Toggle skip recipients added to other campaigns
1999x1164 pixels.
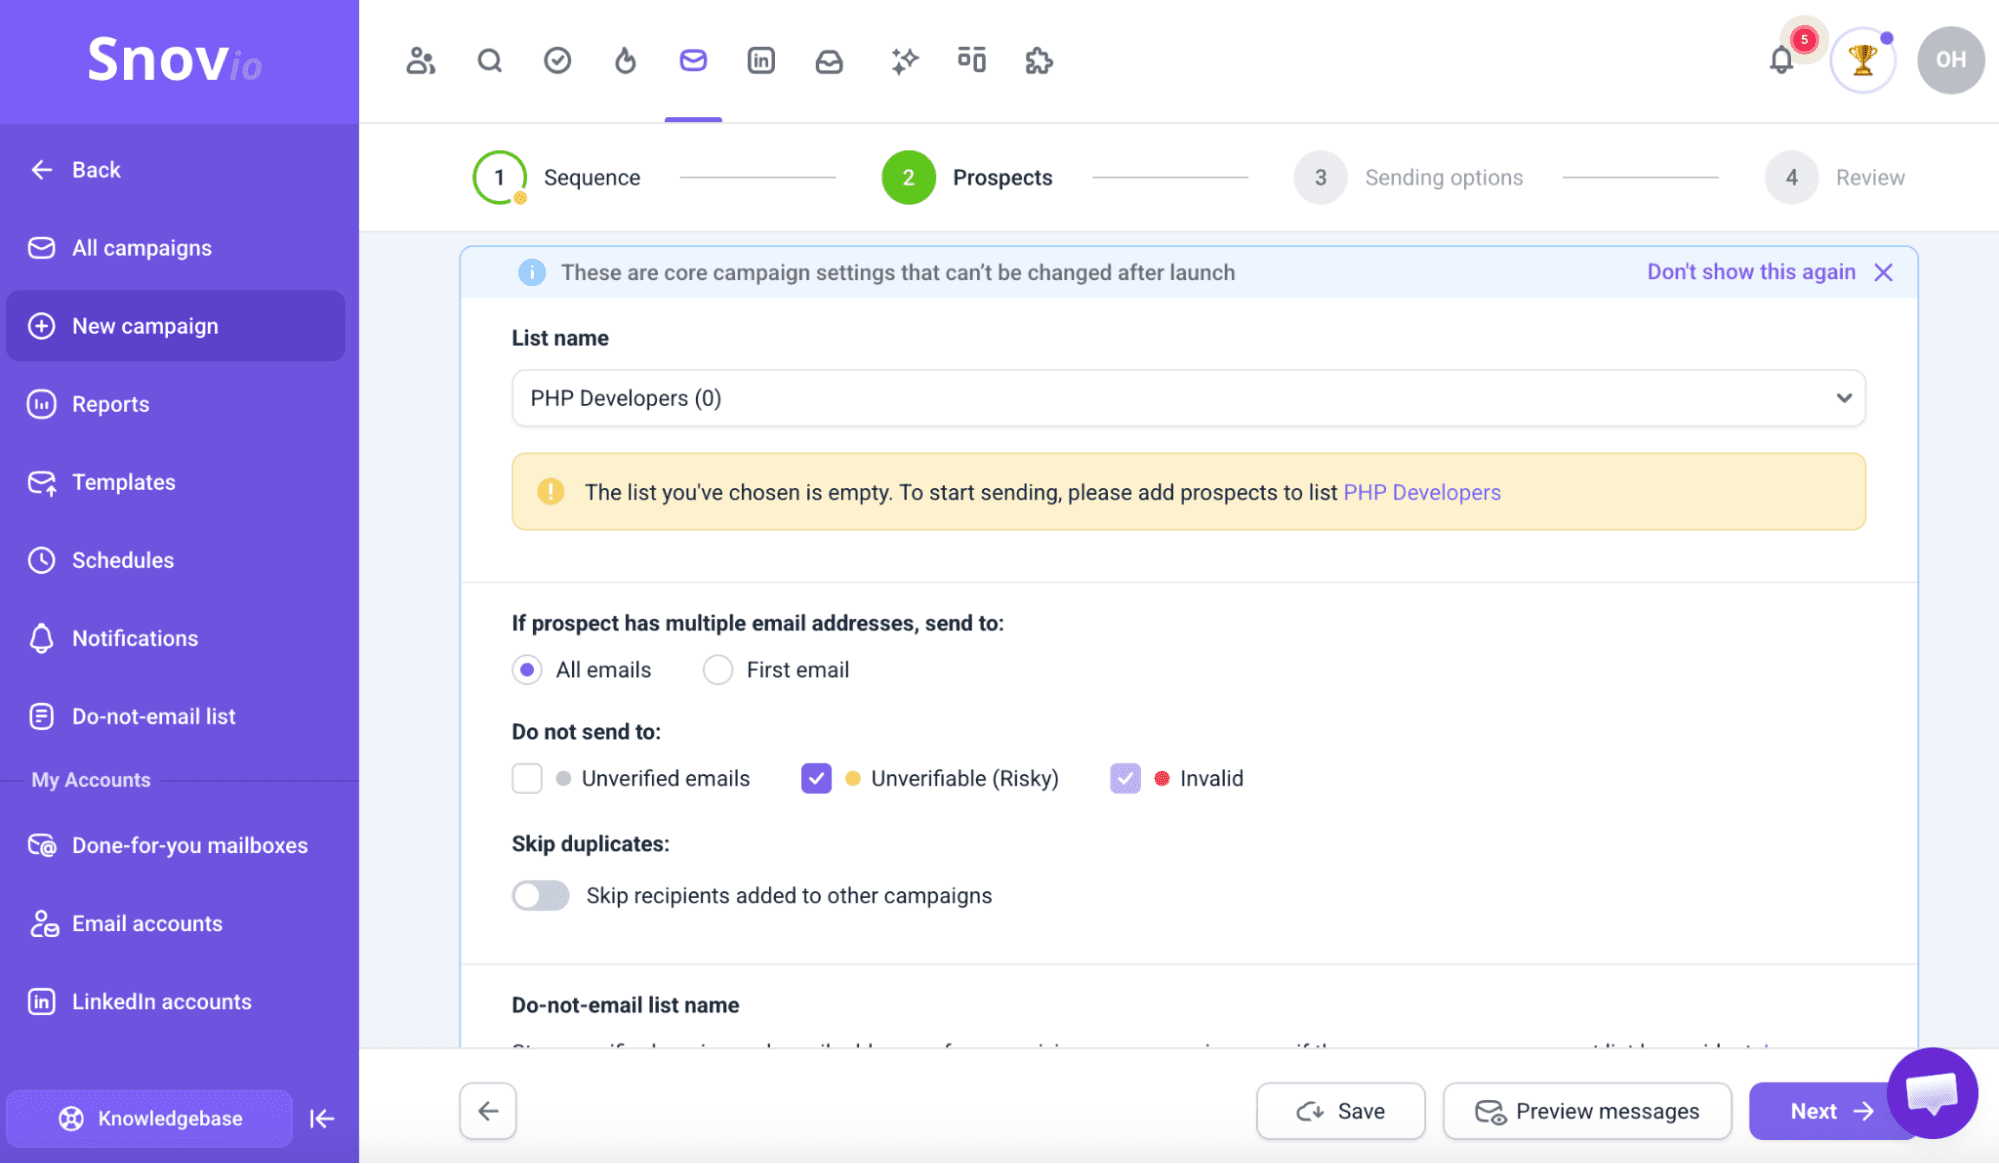(541, 896)
